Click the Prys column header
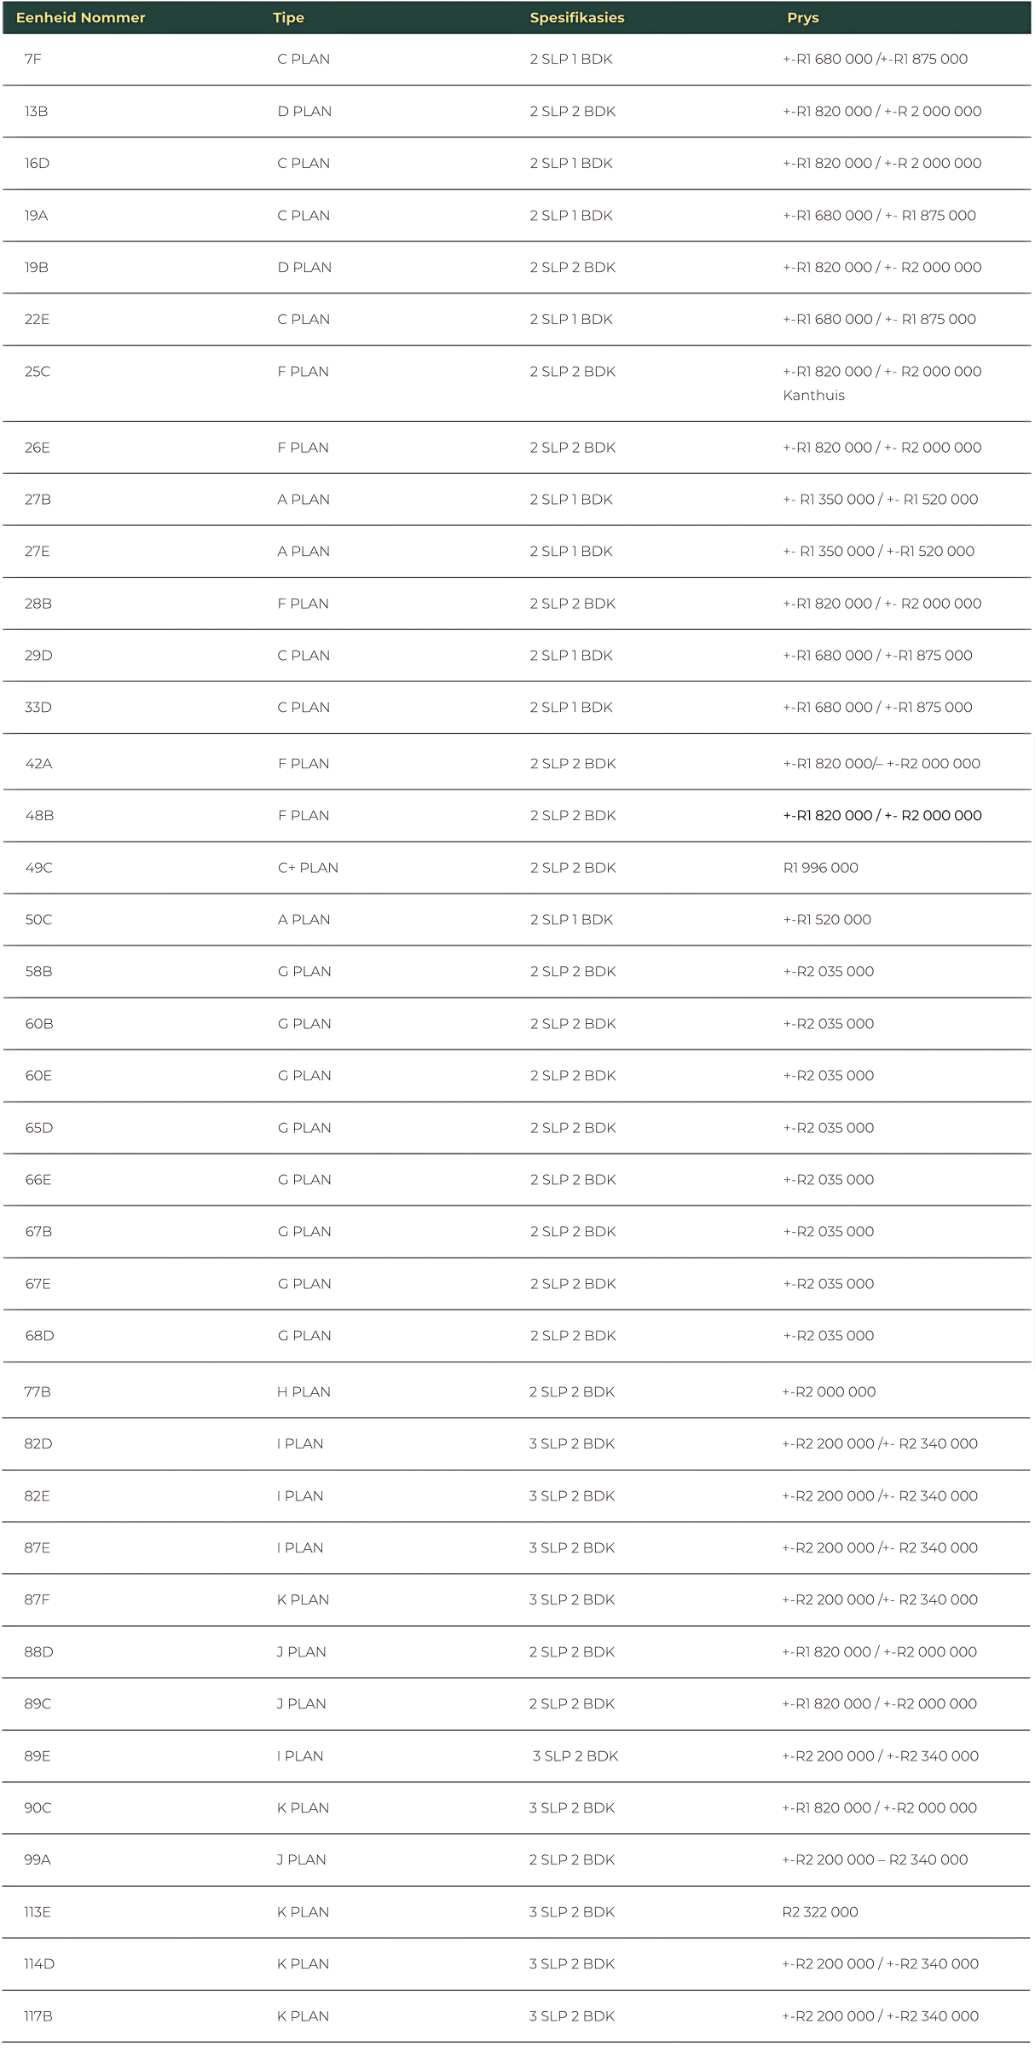This screenshot has height=2048, width=1035. coord(803,18)
